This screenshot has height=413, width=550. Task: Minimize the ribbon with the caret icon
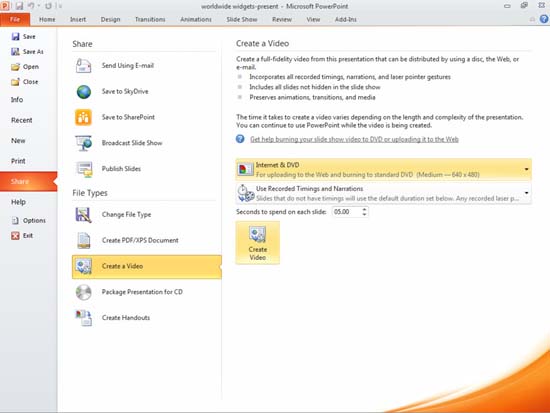click(x=532, y=20)
